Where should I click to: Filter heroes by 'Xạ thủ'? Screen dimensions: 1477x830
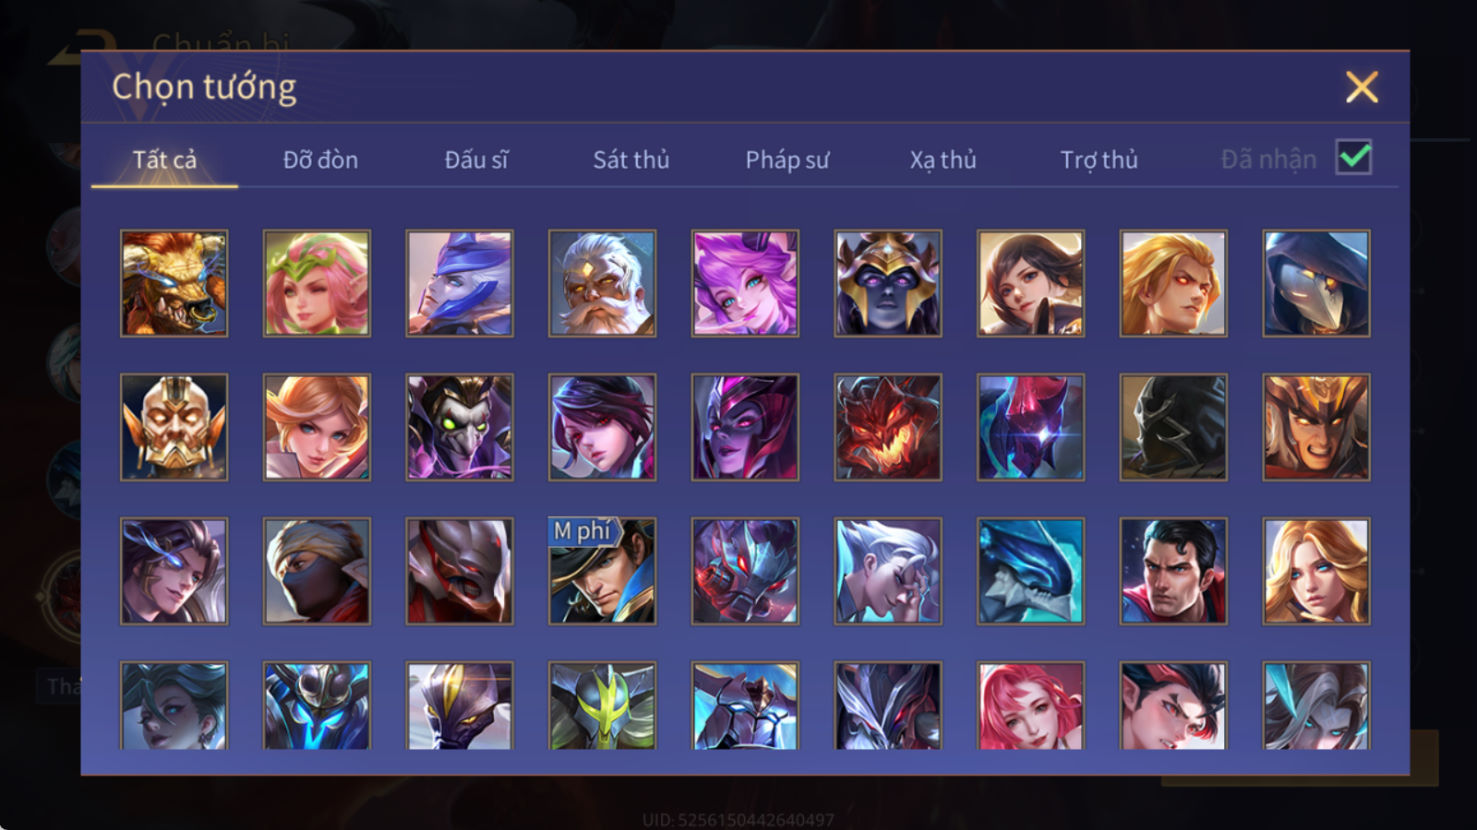pos(943,160)
